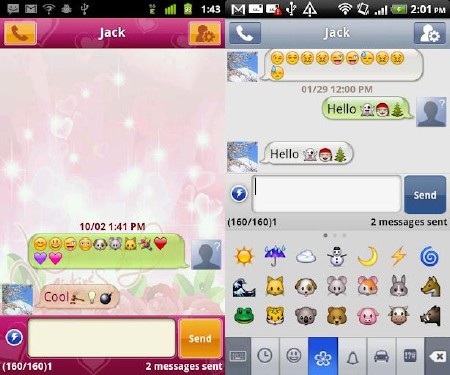This screenshot has width=450, height=375.
Task: Tap the orange Send button
Action: (200, 338)
